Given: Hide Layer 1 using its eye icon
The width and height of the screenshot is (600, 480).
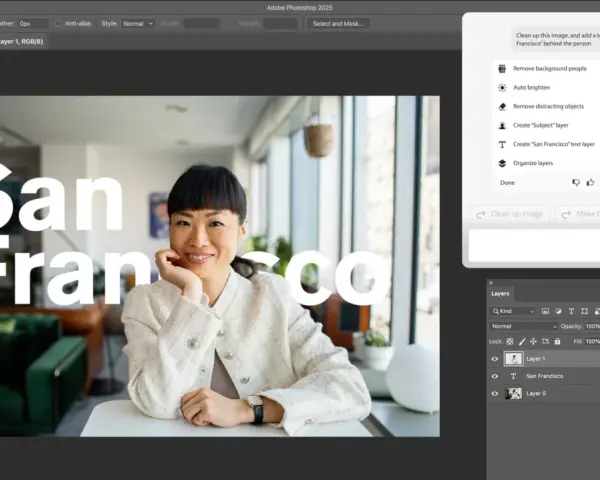Looking at the screenshot, I should click(x=495, y=359).
